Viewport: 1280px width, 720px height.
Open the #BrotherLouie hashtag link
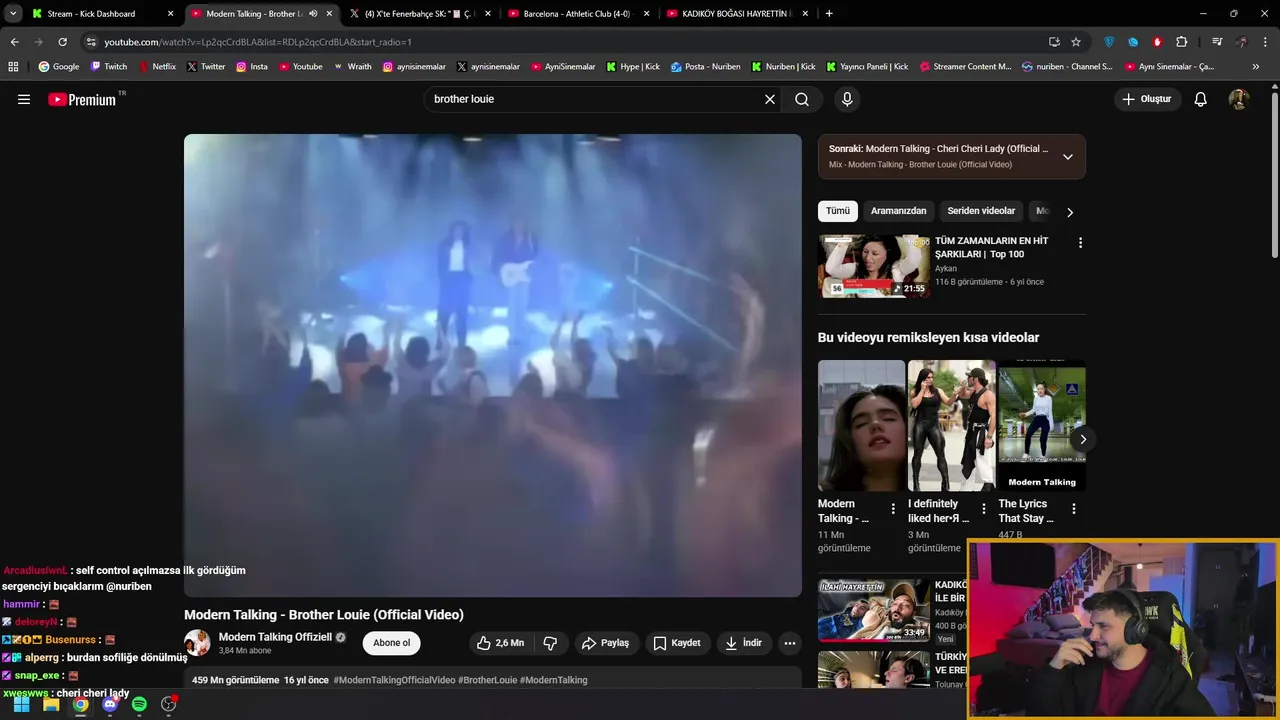[x=488, y=680]
